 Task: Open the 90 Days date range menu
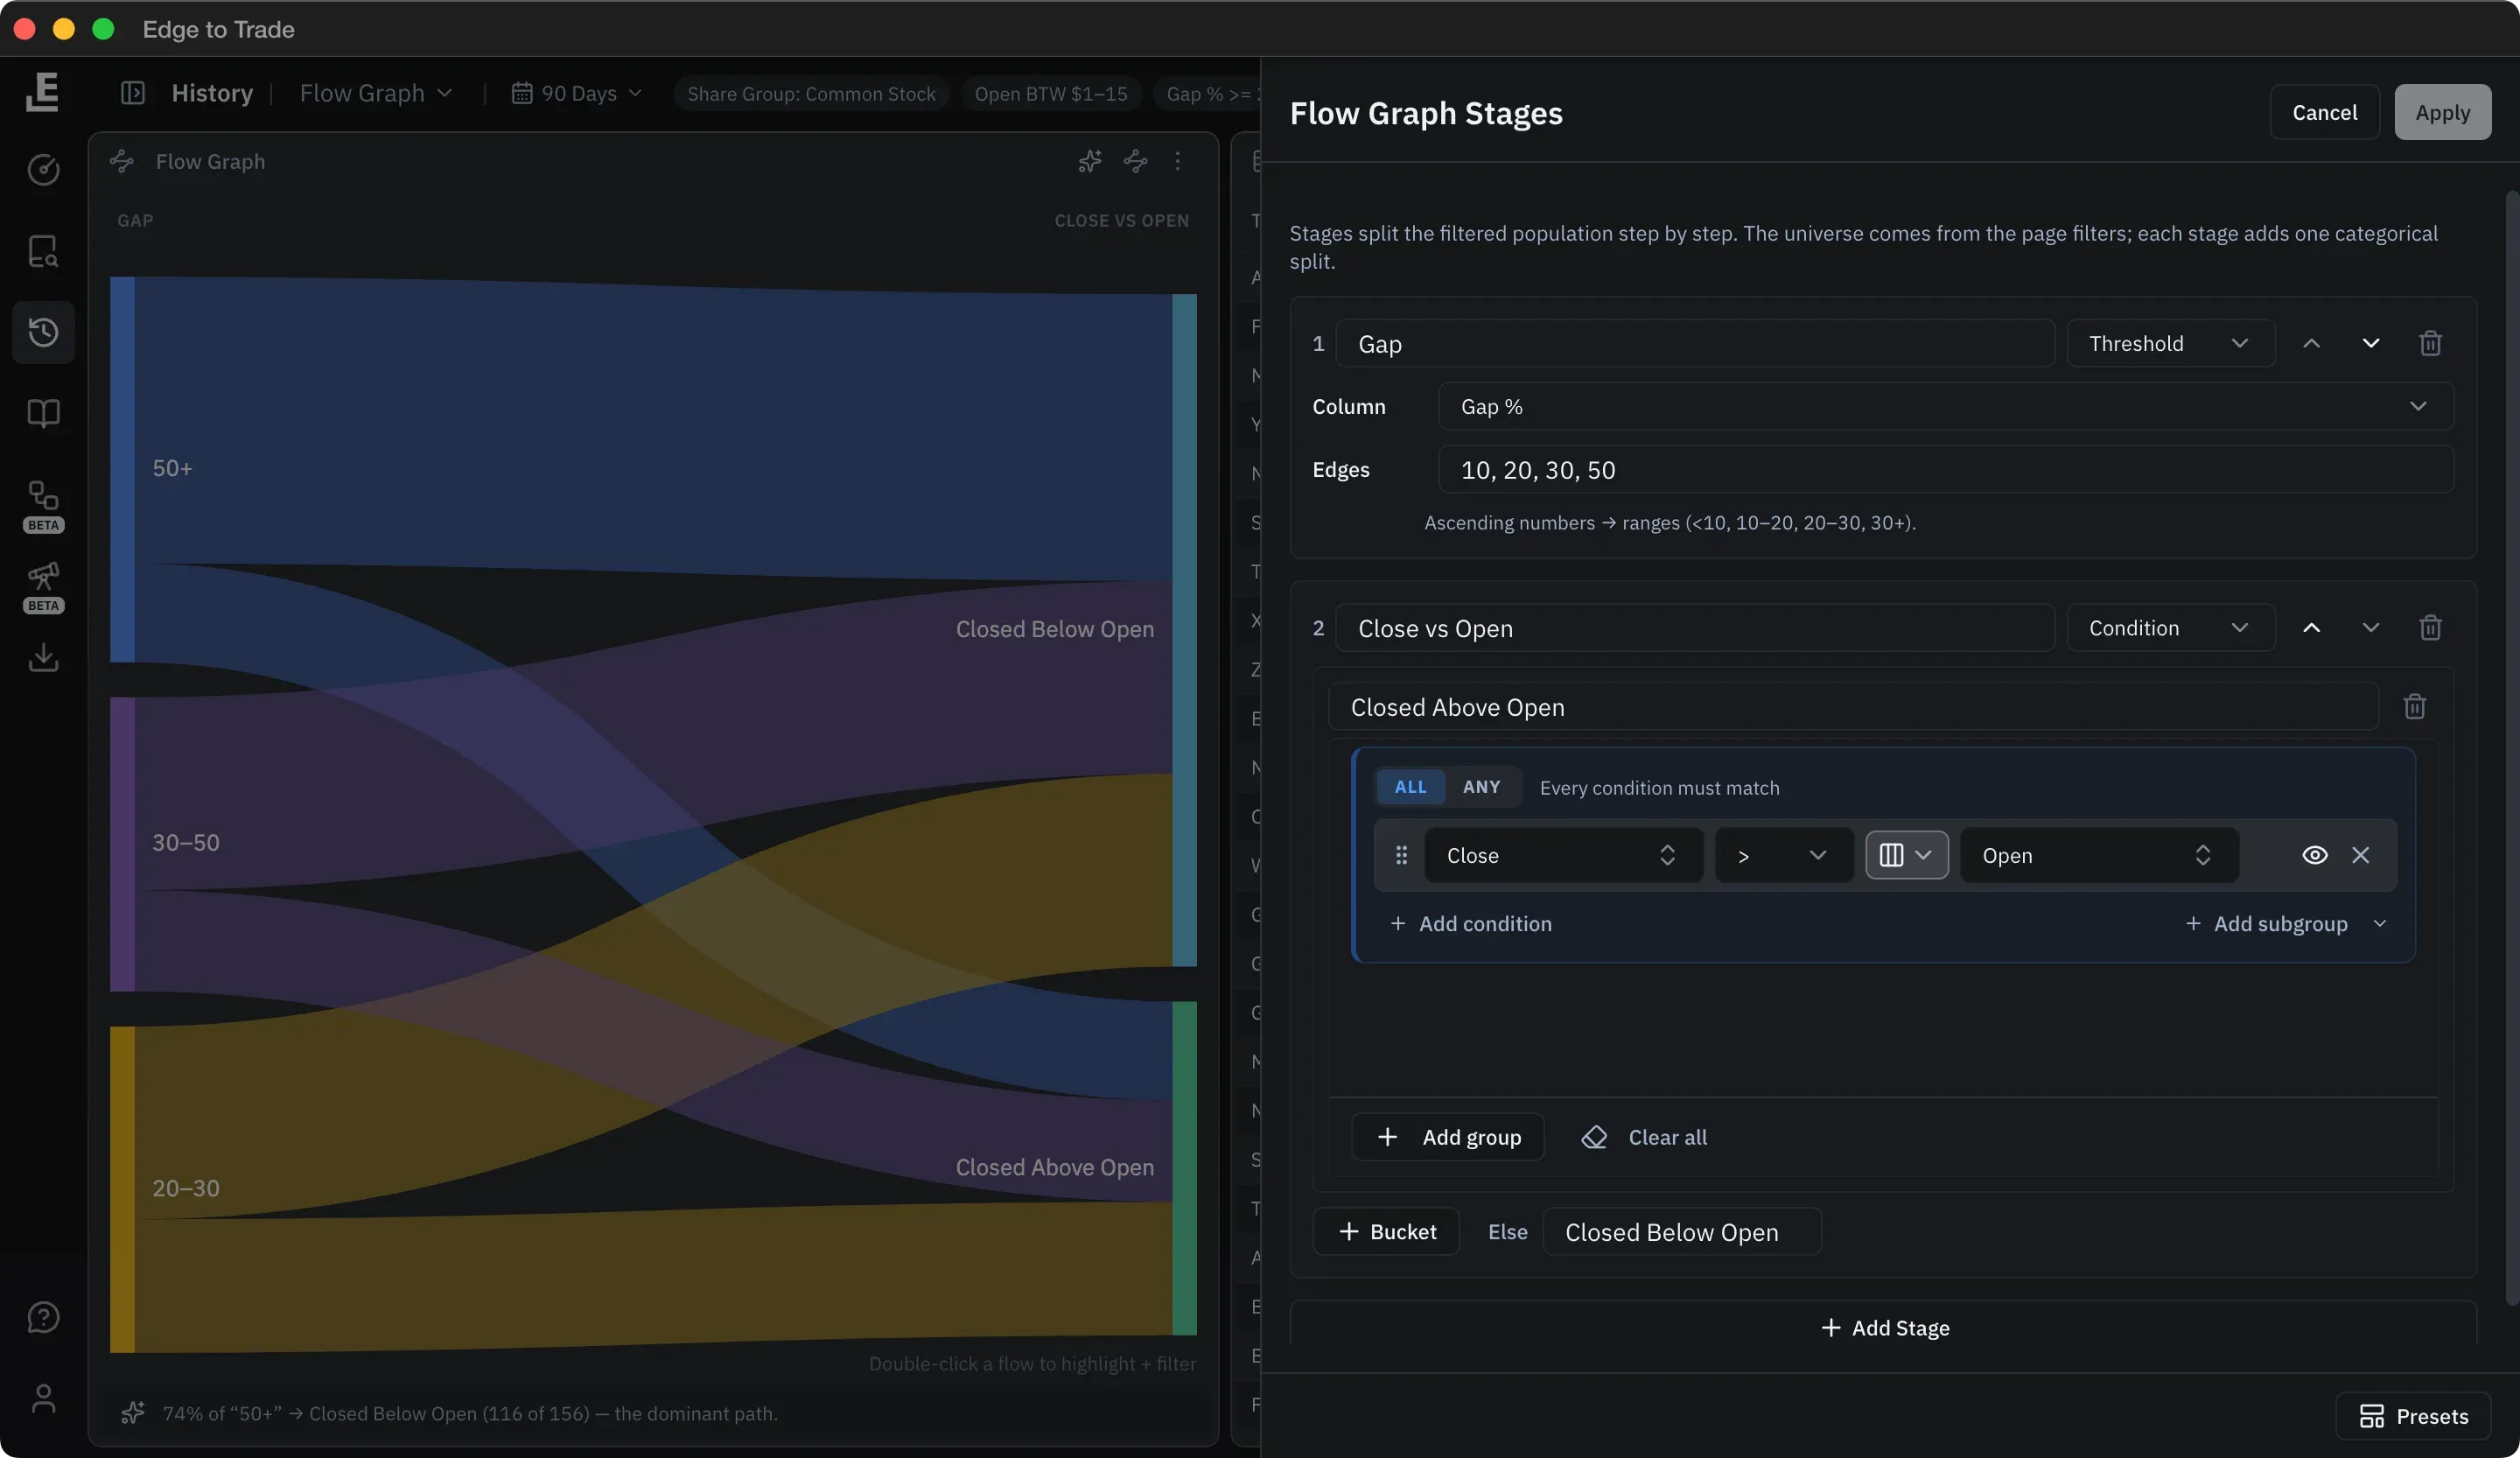click(577, 93)
